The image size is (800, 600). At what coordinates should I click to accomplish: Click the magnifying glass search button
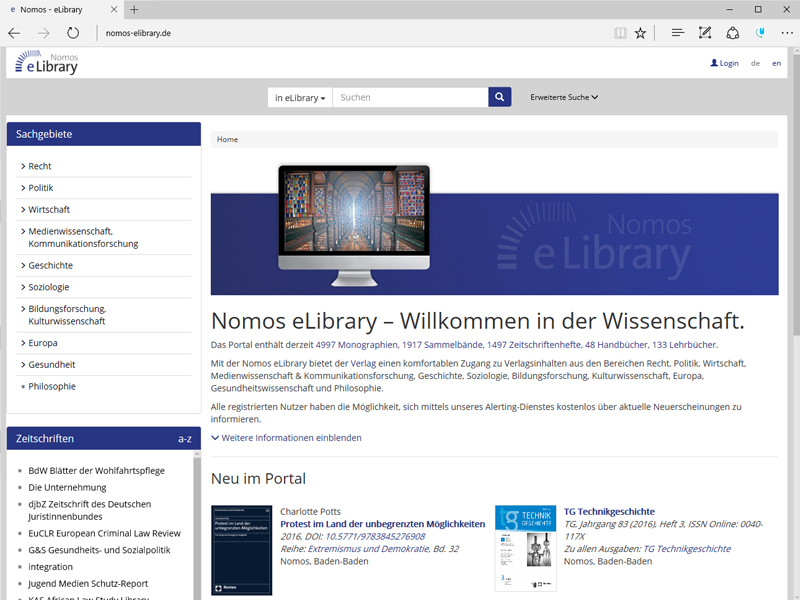coord(499,97)
